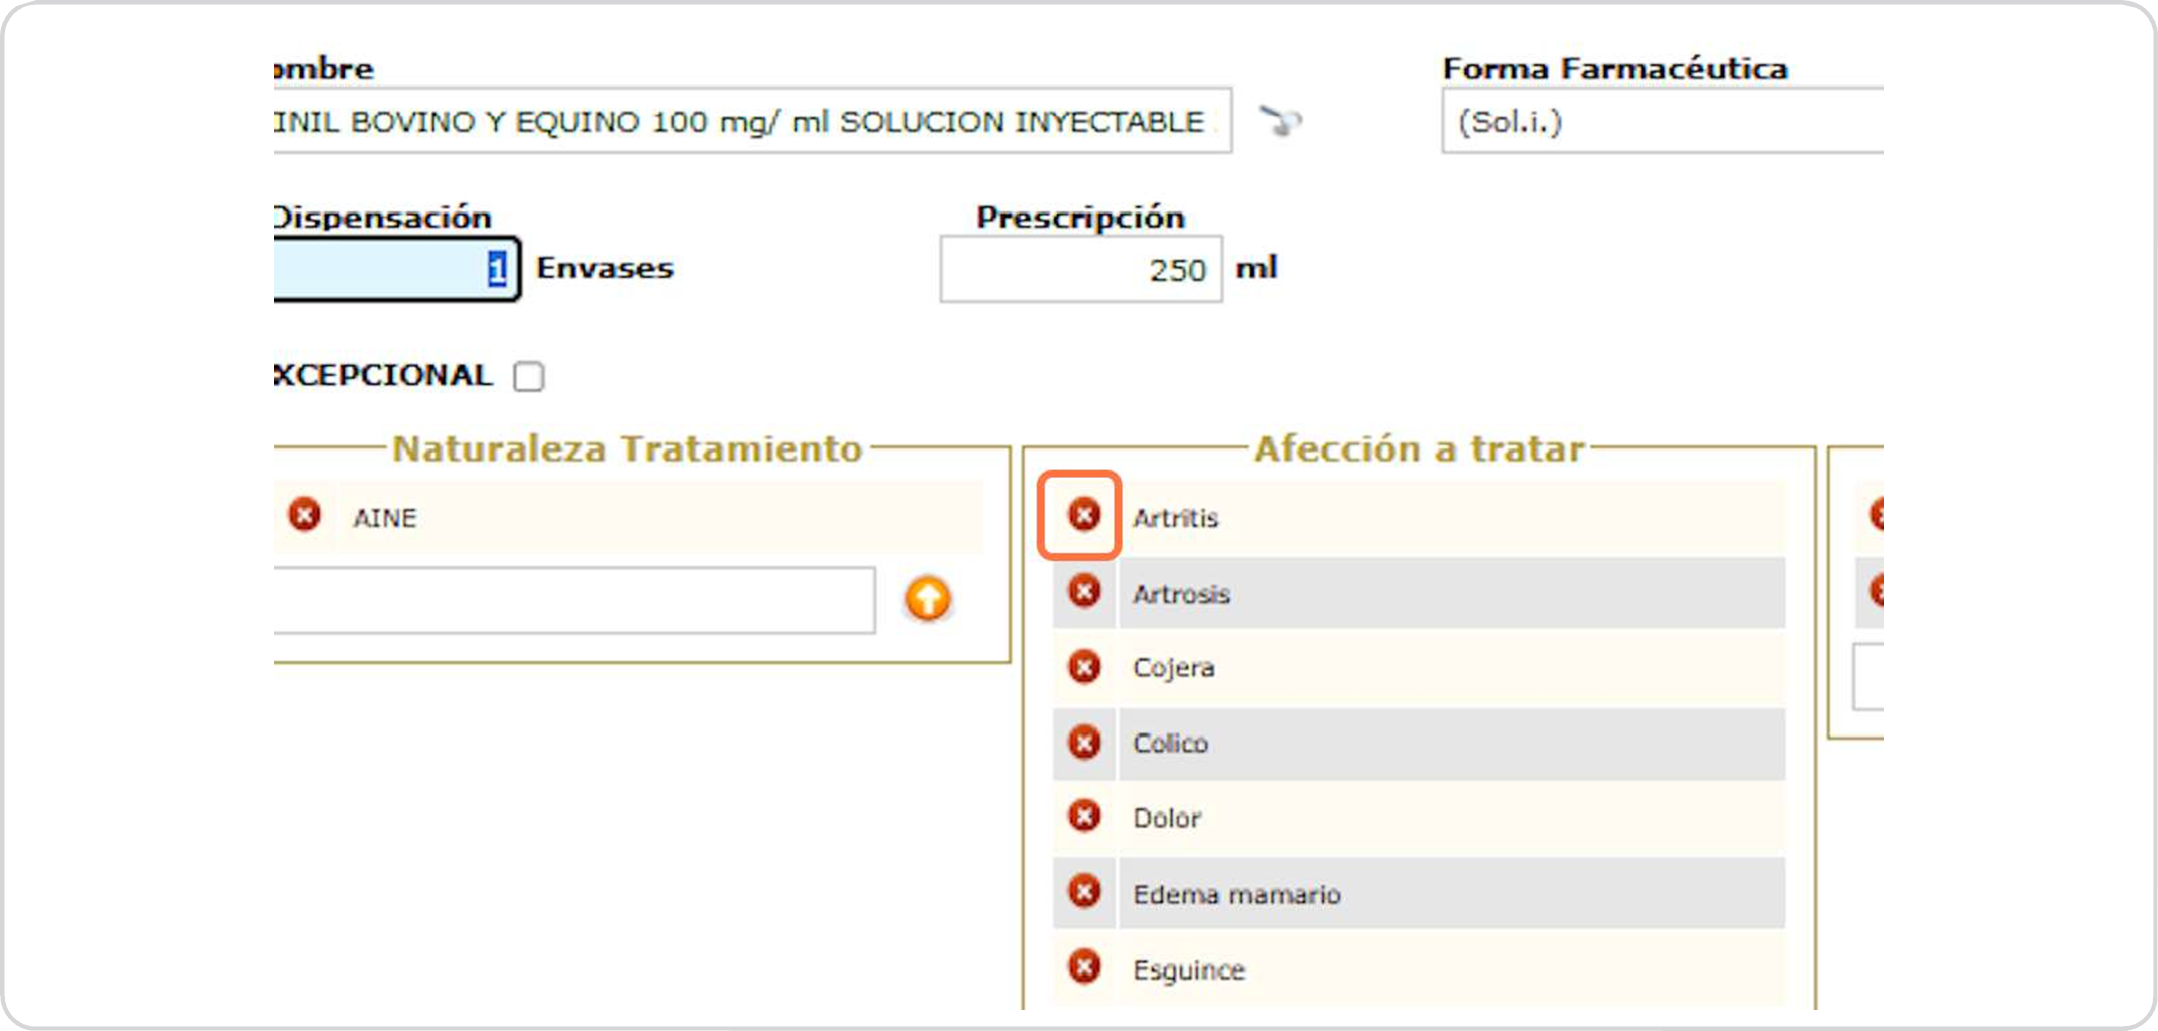
Task: Select the Artritis row text
Action: 1175,518
